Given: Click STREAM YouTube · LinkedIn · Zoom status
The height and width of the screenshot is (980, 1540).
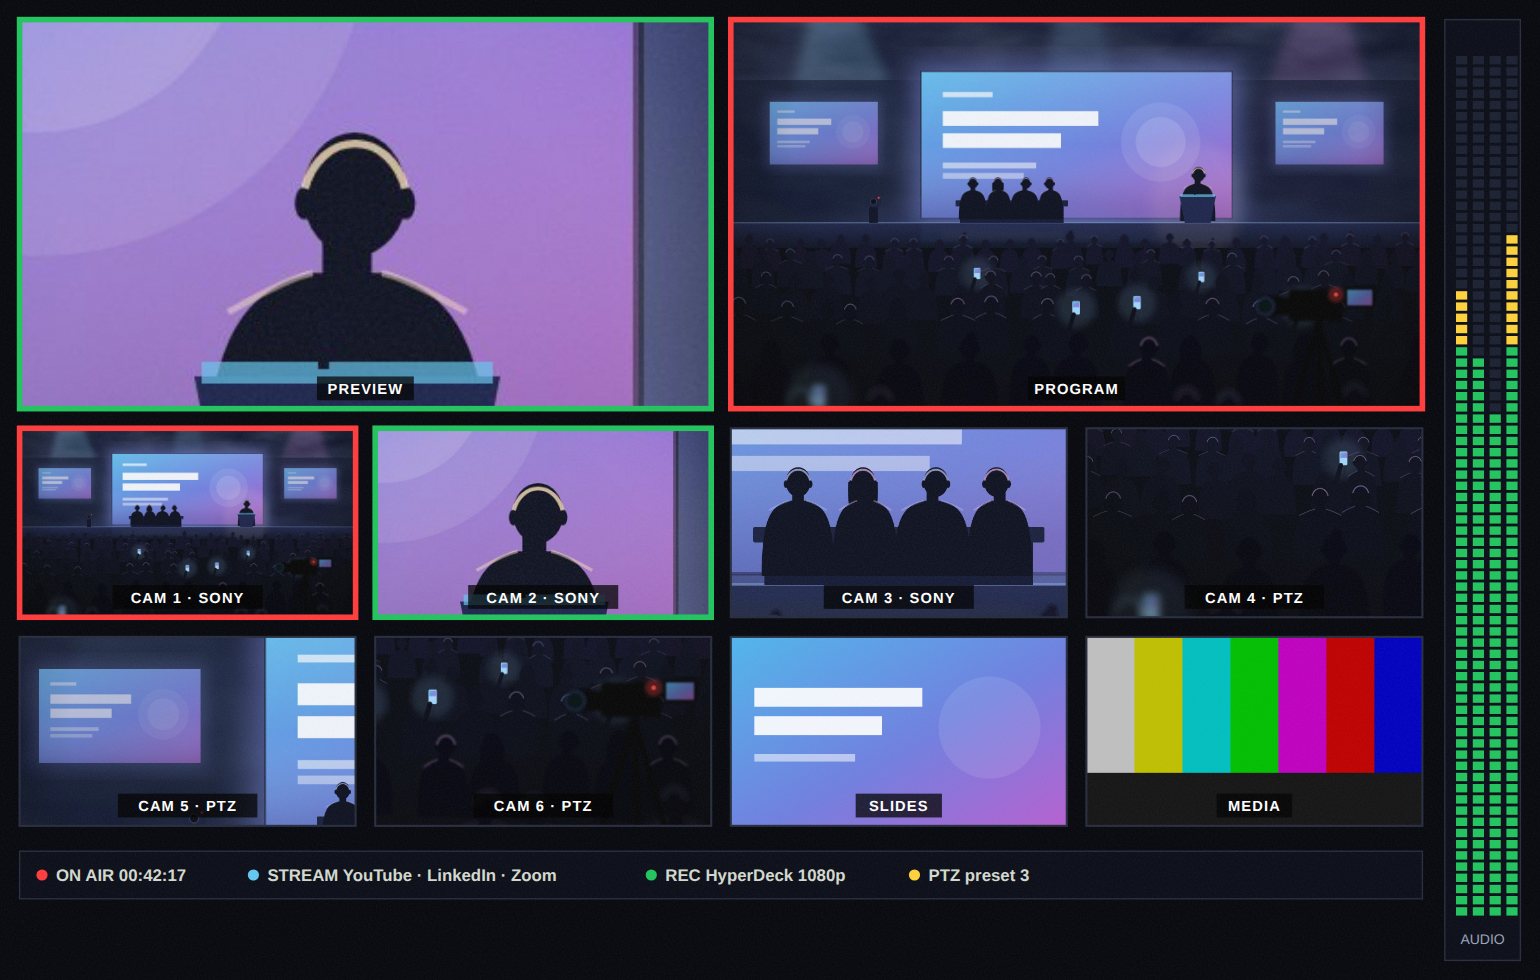Looking at the screenshot, I should point(412,875).
